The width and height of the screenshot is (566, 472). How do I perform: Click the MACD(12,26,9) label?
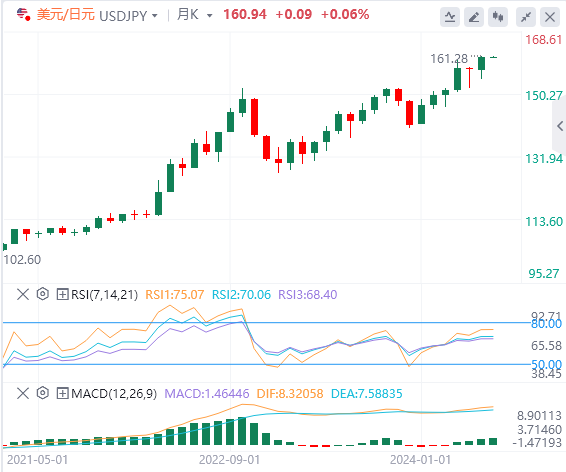114,394
